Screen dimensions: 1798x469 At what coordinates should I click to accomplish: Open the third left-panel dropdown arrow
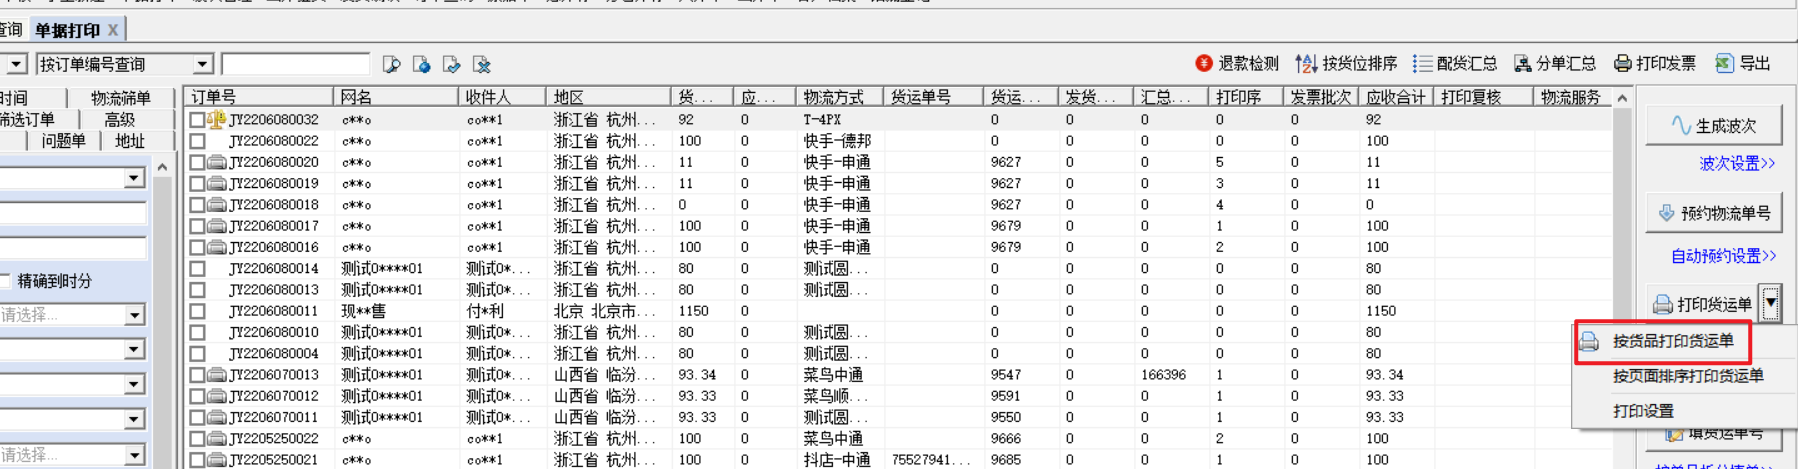click(x=134, y=385)
